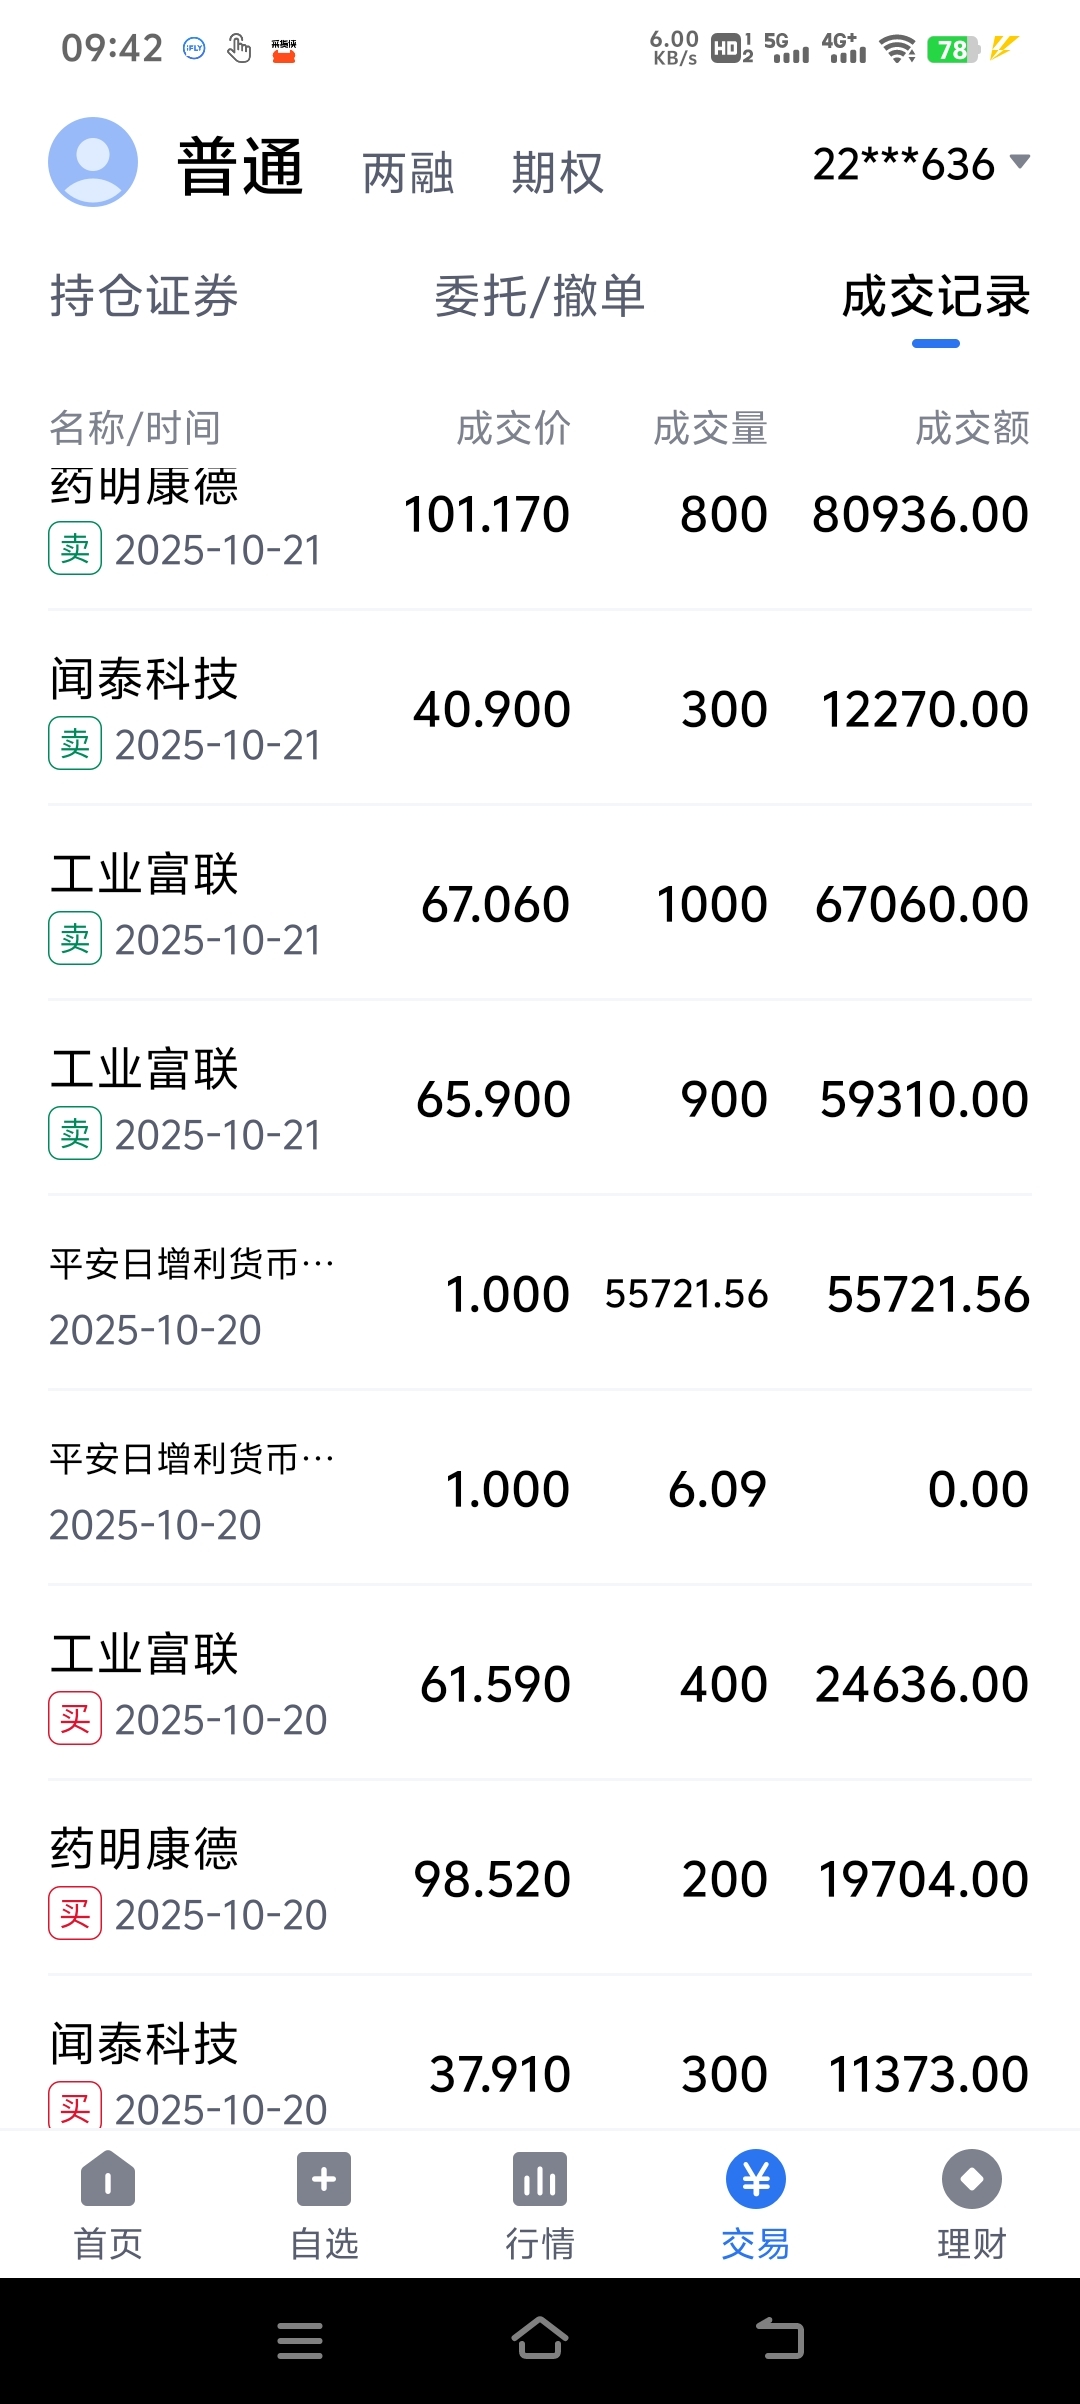Open the 首页 home icon in bottom bar
Image resolution: width=1080 pixels, height=2404 pixels.
108,2178
